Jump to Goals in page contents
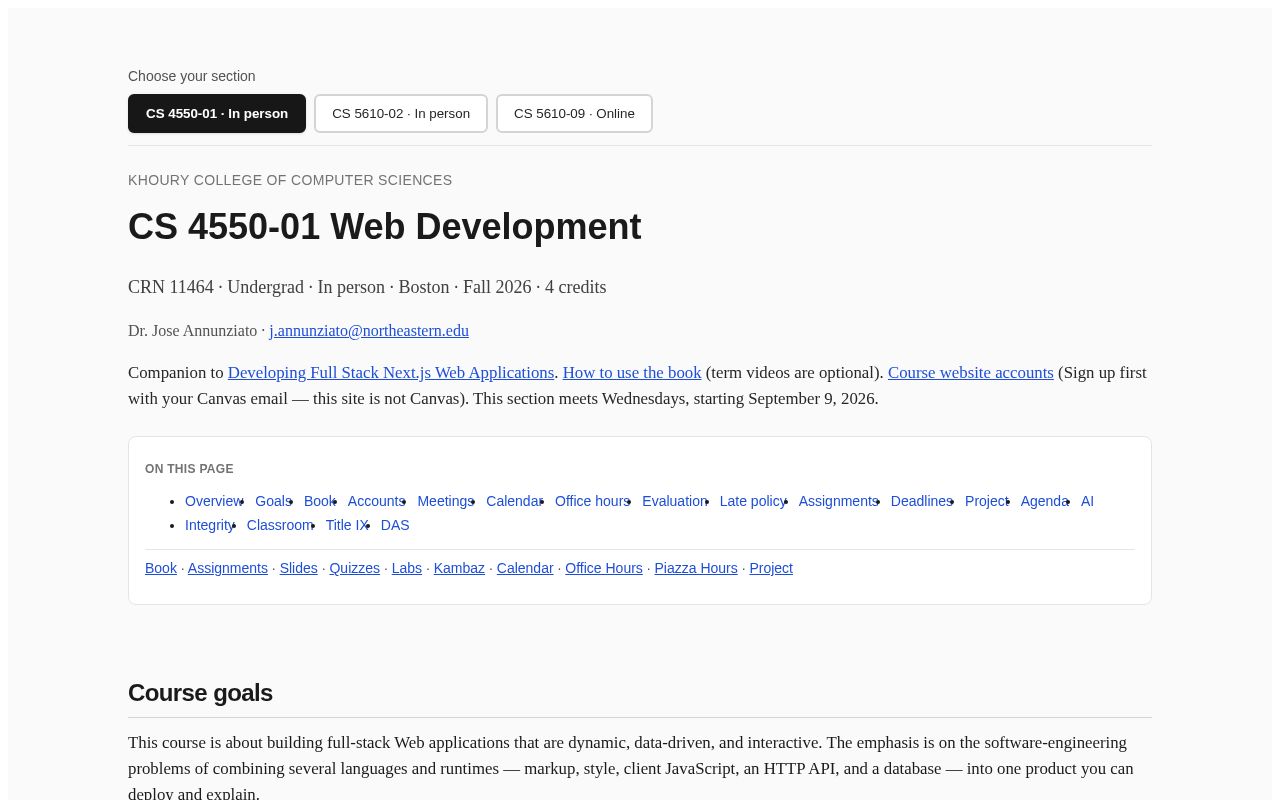The height and width of the screenshot is (800, 1280). tap(273, 501)
